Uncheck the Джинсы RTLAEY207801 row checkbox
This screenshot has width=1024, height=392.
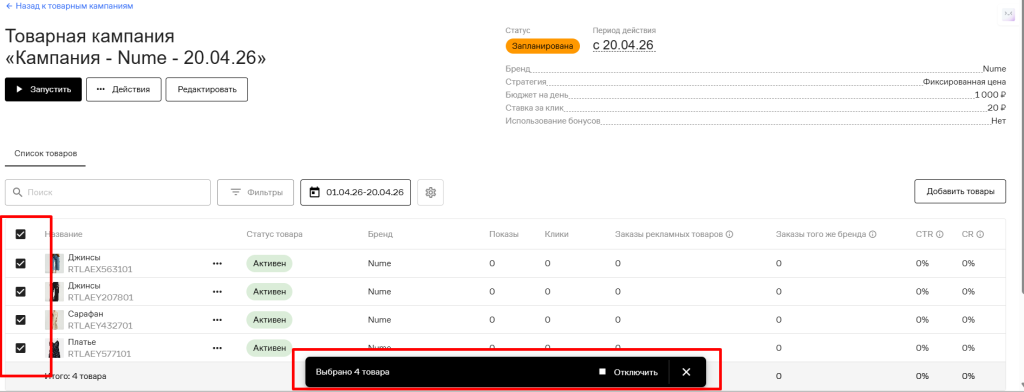coord(20,291)
